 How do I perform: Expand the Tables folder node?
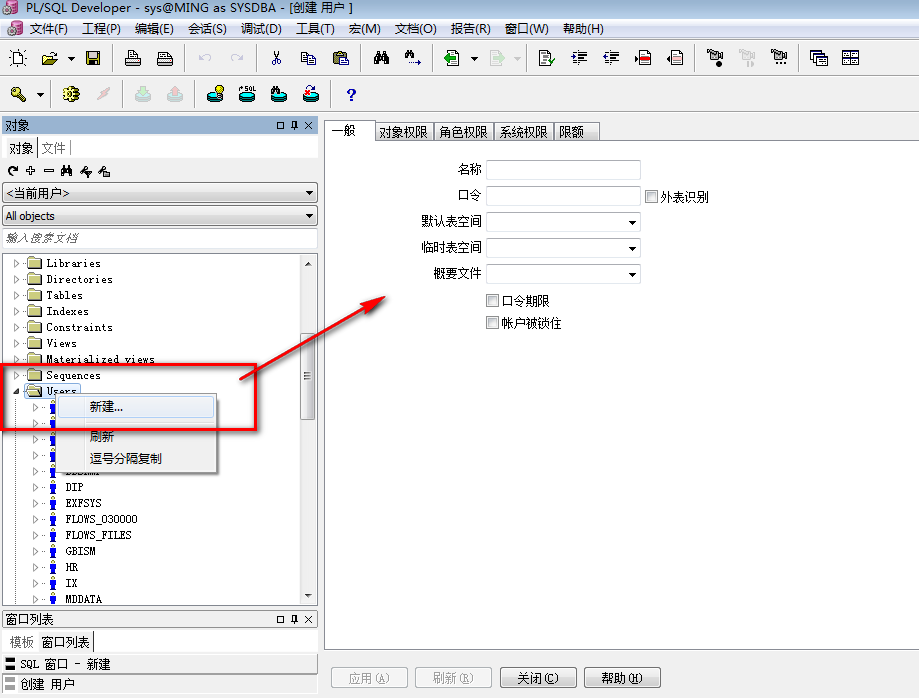16,295
